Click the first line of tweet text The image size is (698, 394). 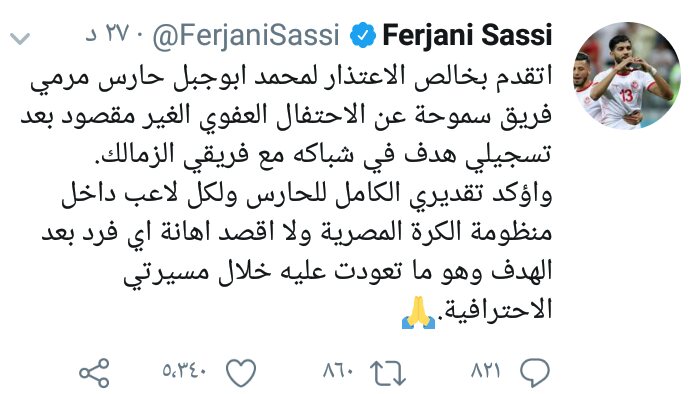[292, 76]
